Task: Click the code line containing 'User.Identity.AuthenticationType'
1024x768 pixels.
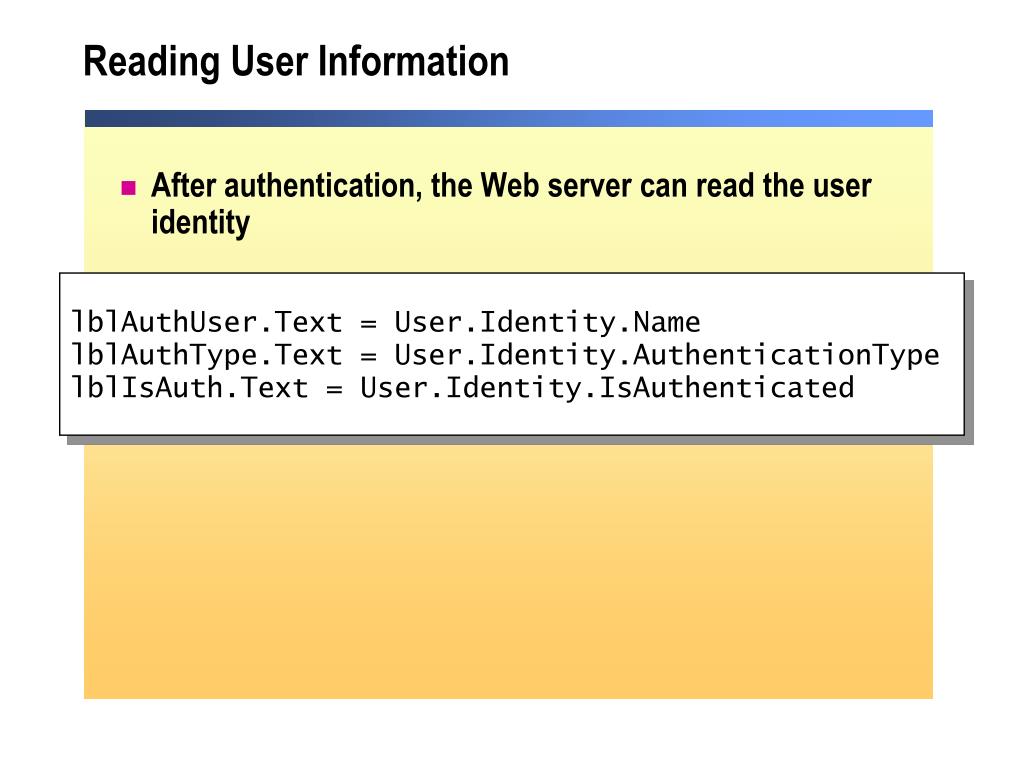Action: click(505, 355)
